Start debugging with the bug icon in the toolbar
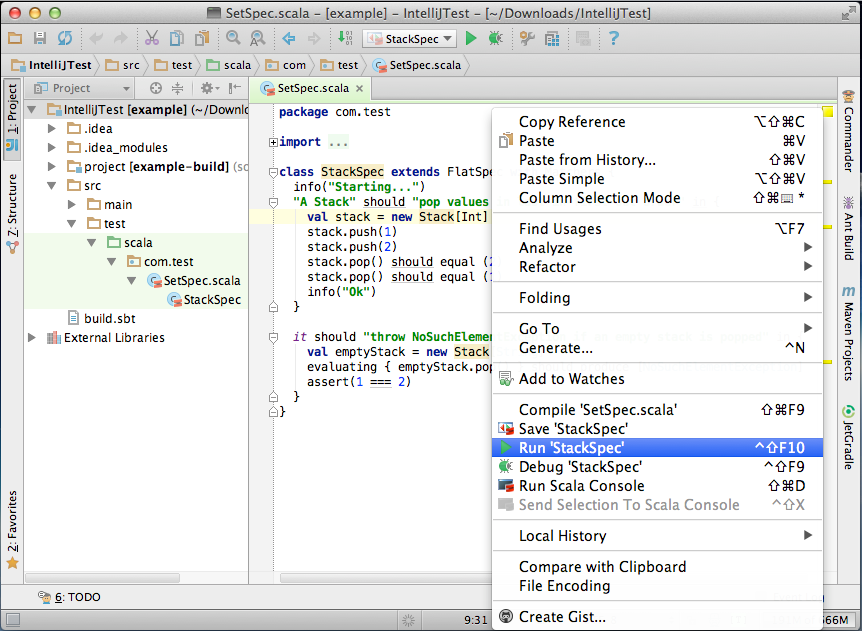Screen dimensions: 862x631 (x=493, y=38)
